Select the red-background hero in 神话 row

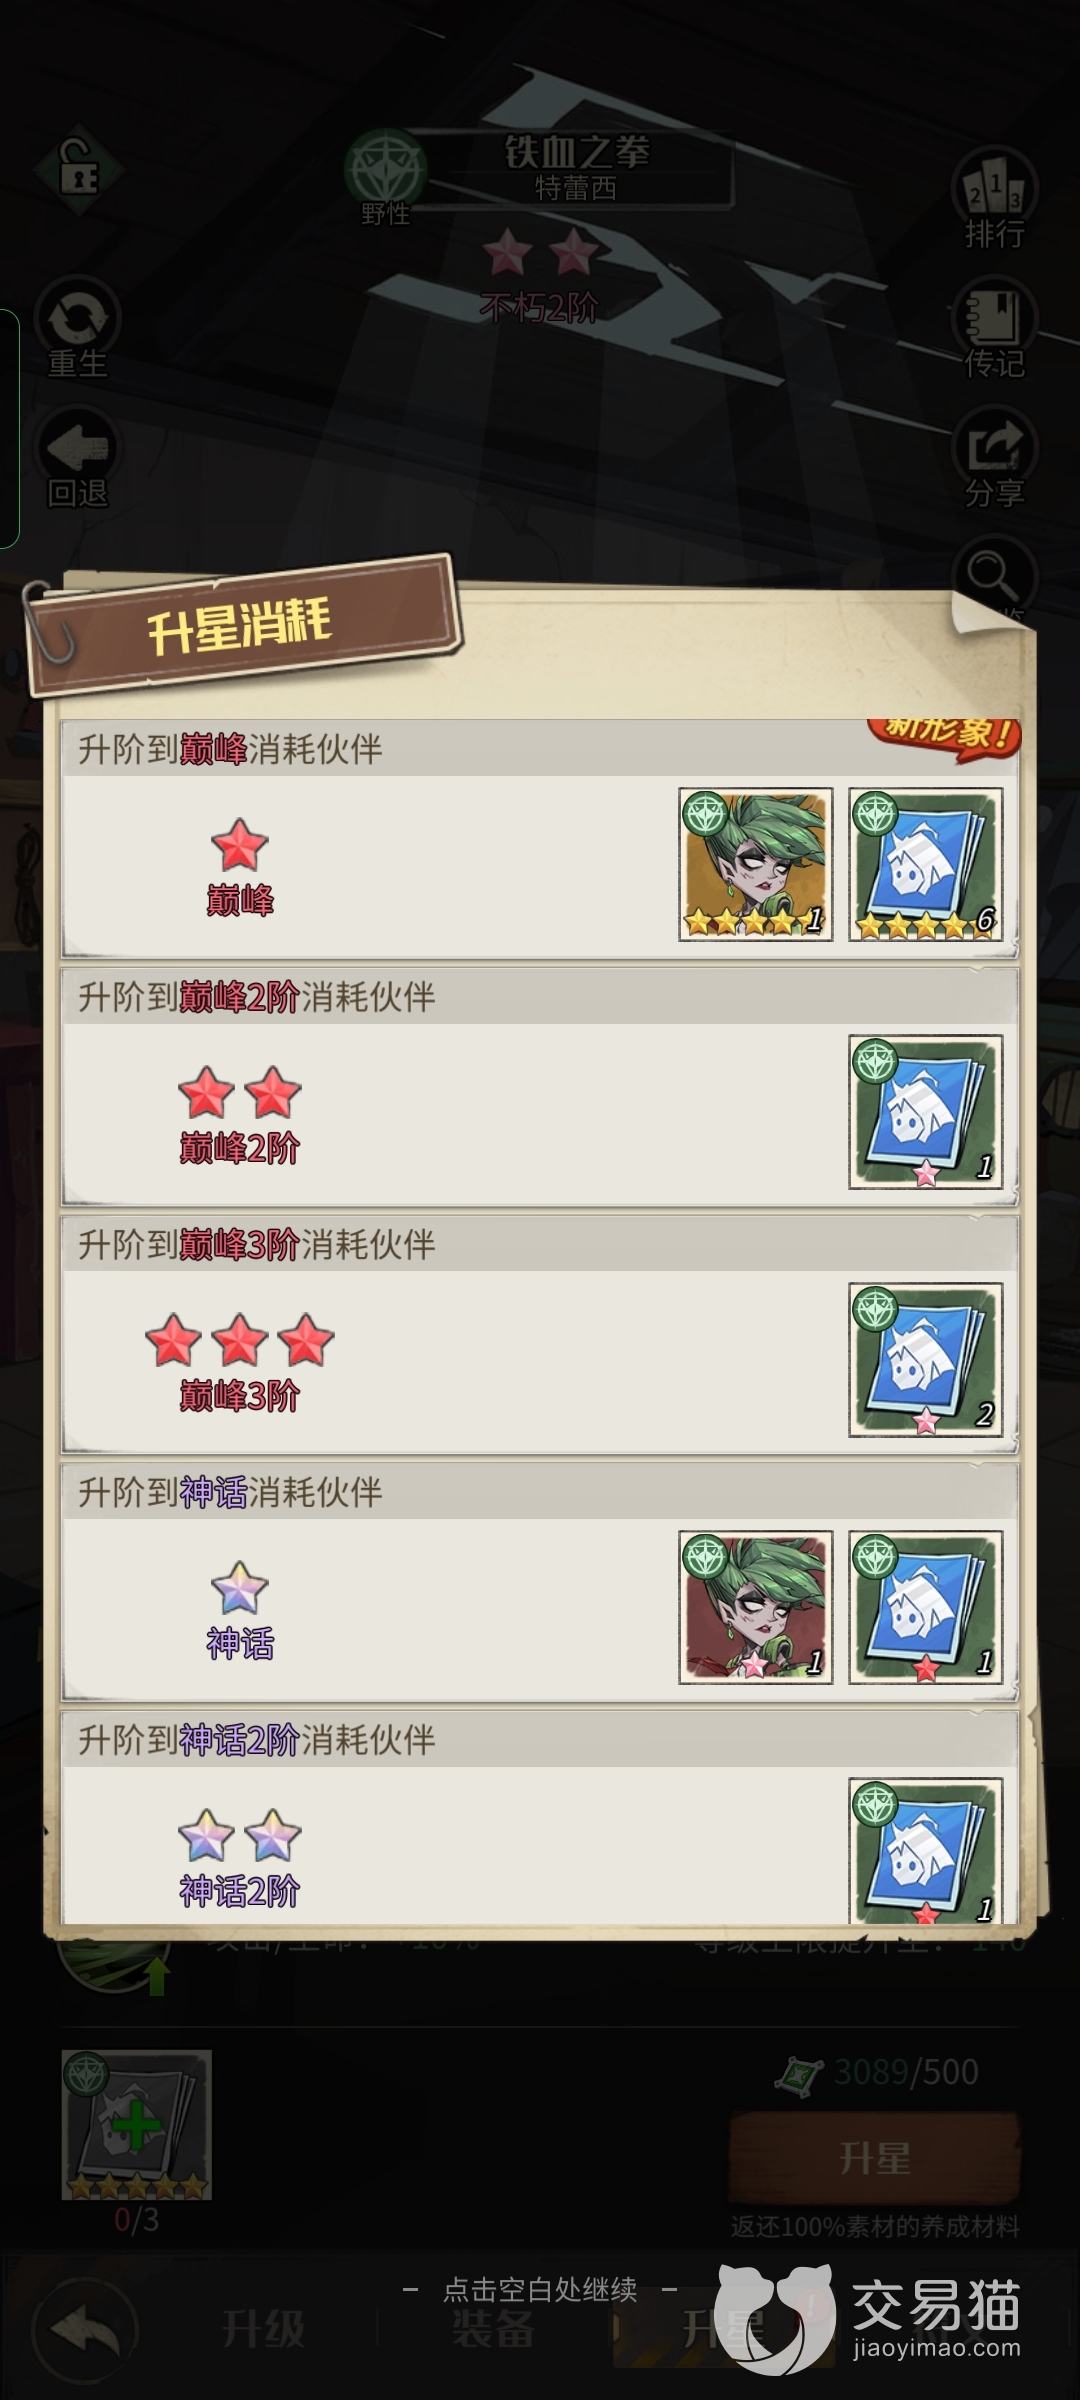coord(756,1607)
